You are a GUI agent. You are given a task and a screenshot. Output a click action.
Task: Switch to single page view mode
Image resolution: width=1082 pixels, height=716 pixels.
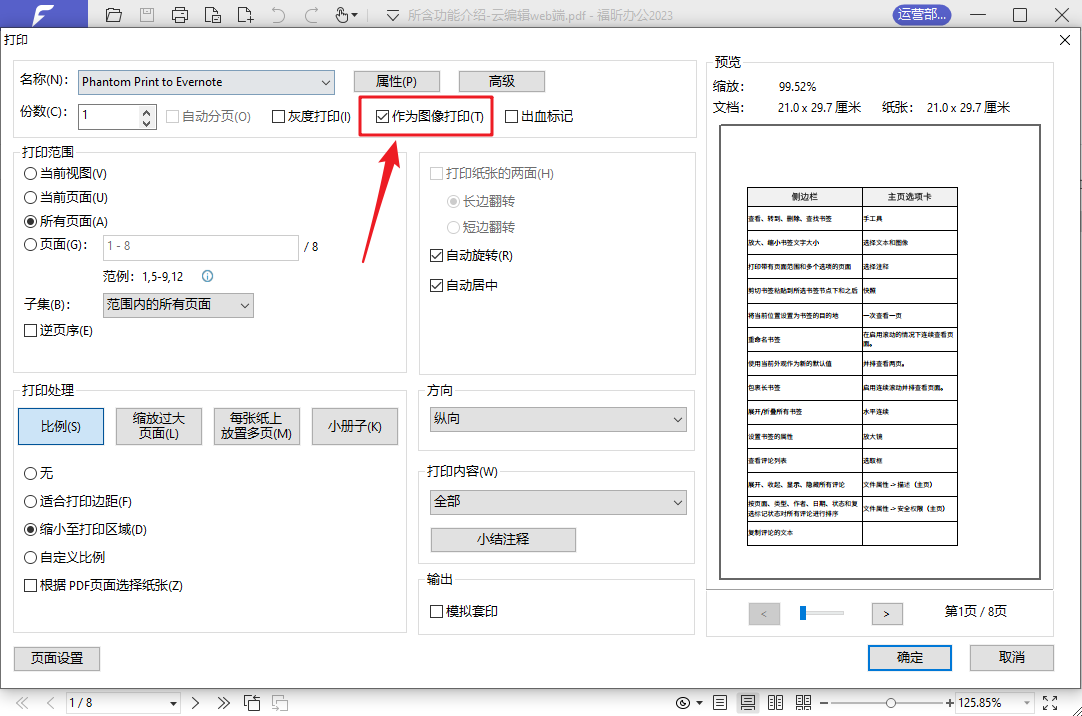pos(720,702)
